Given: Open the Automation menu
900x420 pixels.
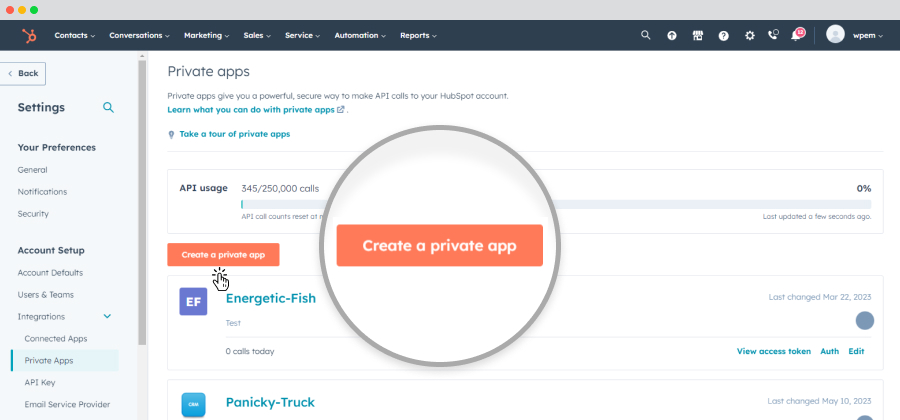Looking at the screenshot, I should coord(360,36).
